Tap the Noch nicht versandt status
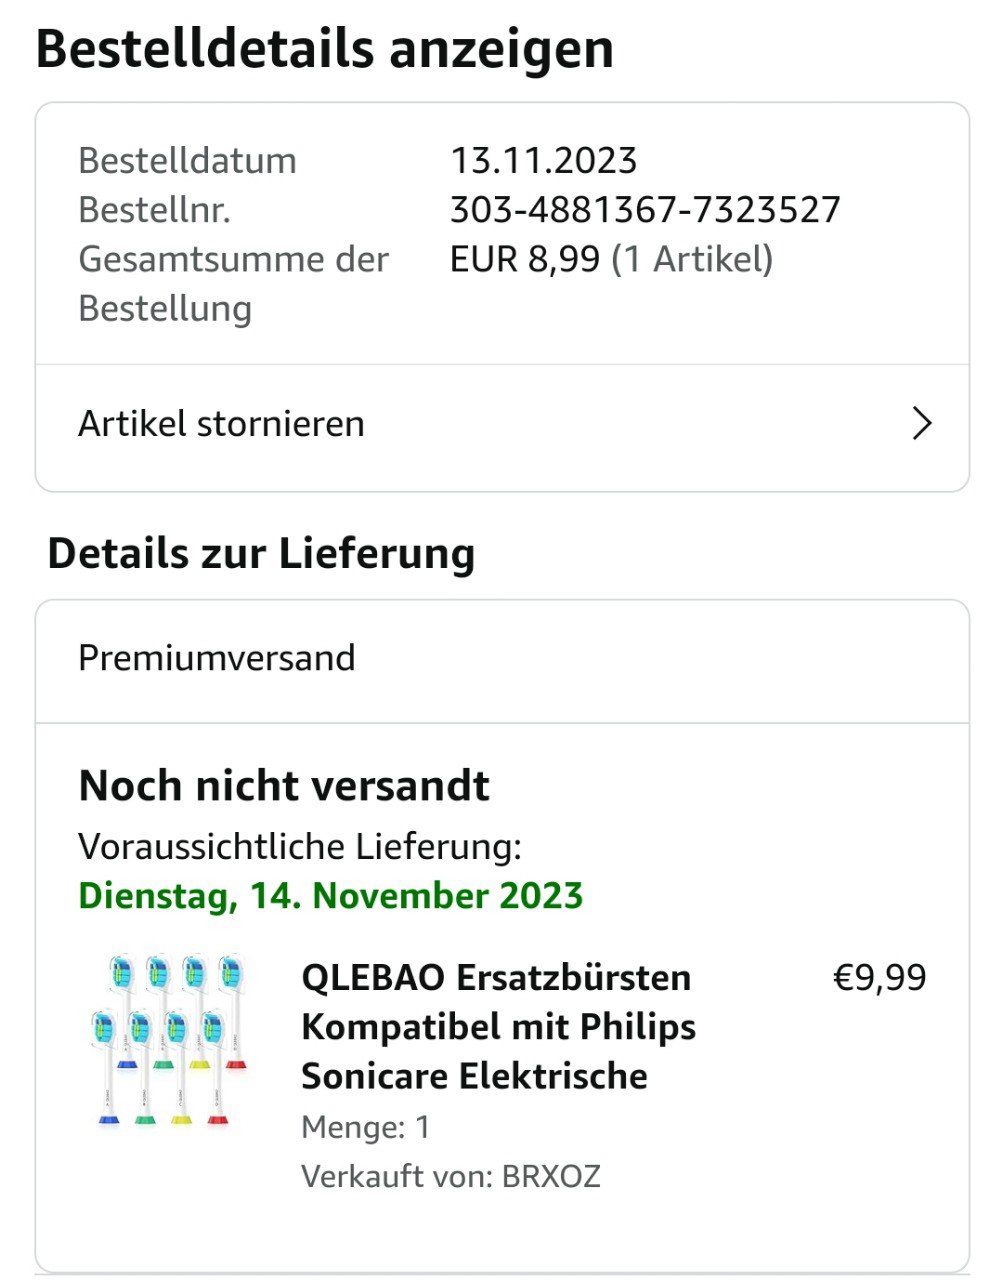The image size is (1002, 1280). click(x=284, y=786)
